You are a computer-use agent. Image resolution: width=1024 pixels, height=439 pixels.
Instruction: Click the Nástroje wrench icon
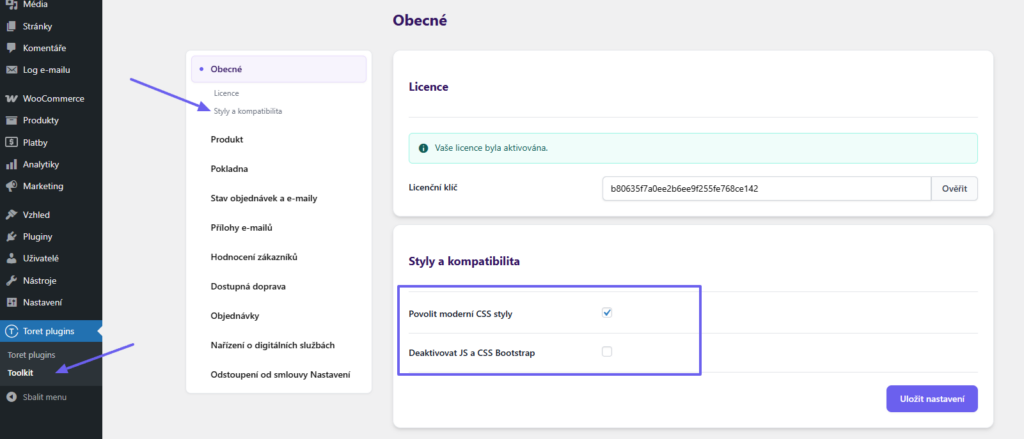pyautogui.click(x=11, y=280)
